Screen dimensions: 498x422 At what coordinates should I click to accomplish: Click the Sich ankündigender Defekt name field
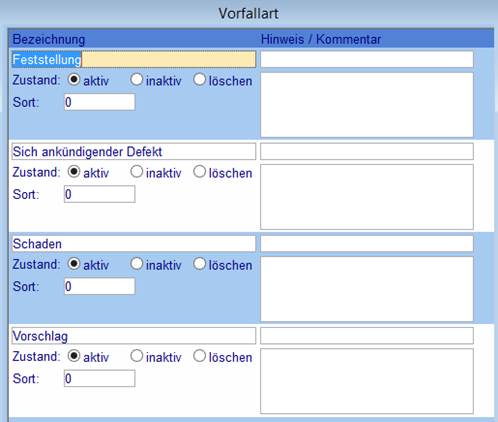tap(134, 152)
